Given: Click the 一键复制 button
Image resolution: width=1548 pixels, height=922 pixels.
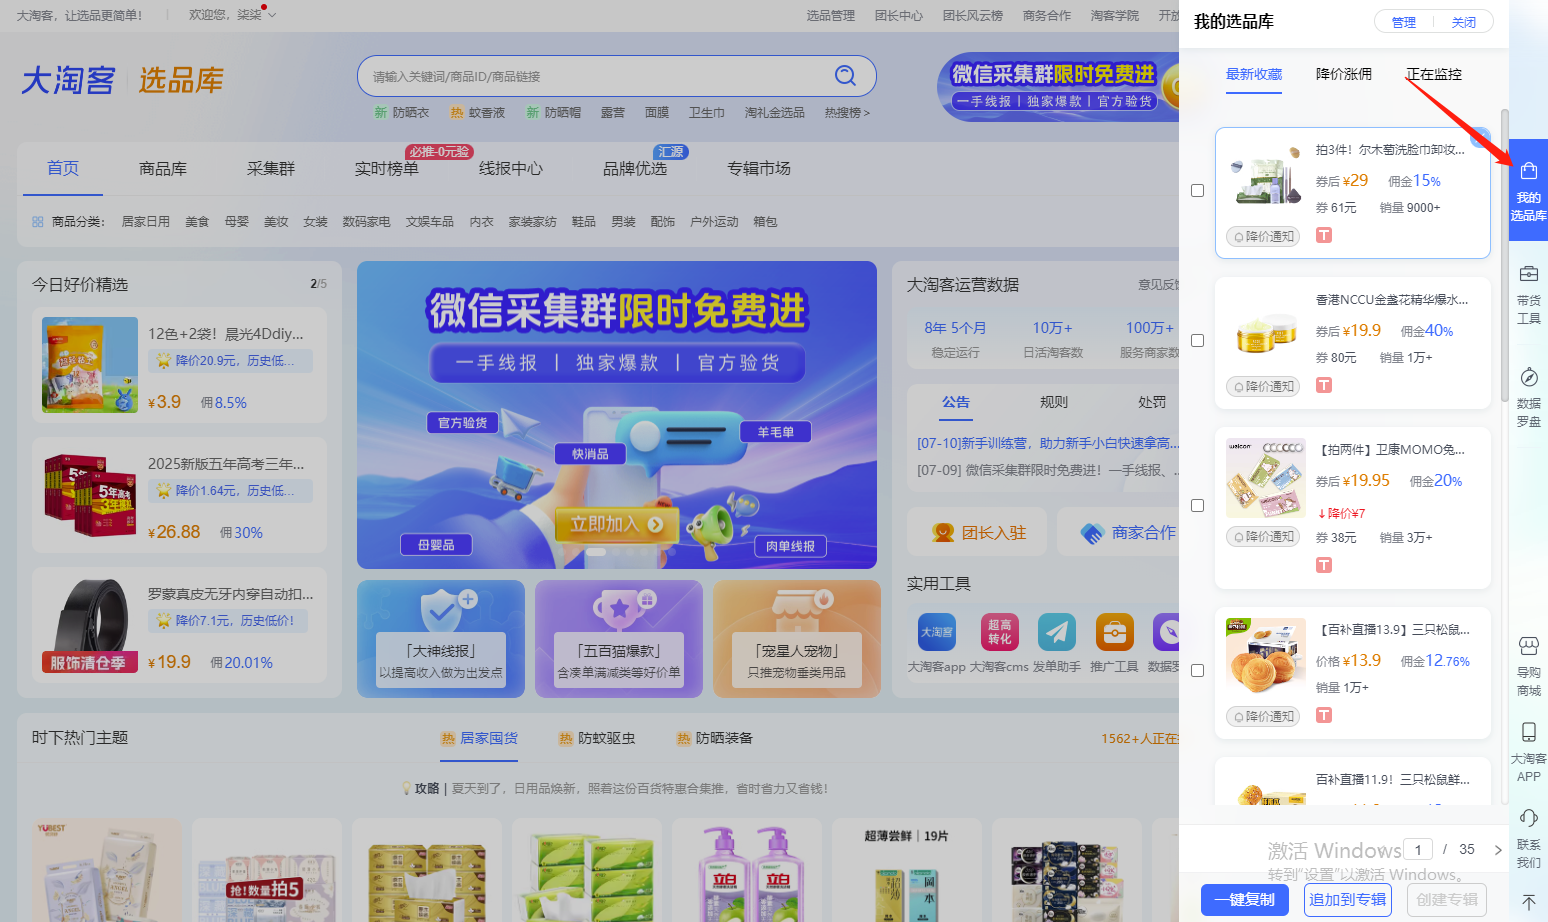Looking at the screenshot, I should 1244,899.
